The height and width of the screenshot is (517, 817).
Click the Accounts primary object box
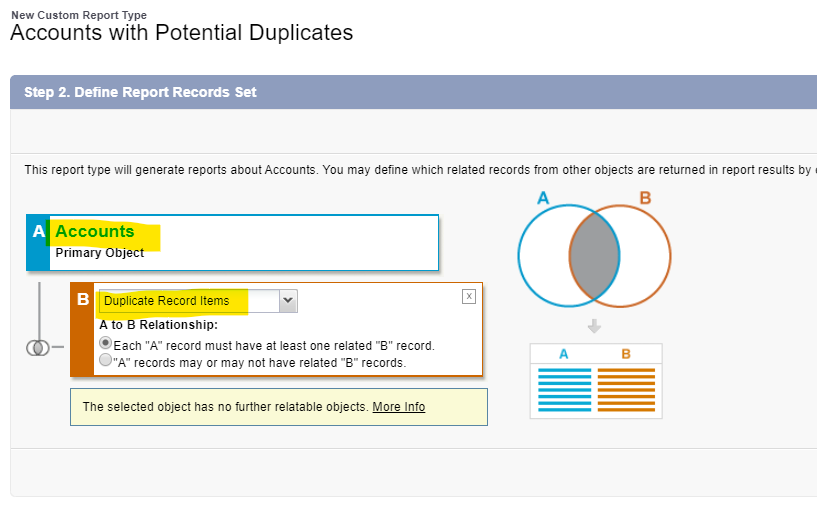pyautogui.click(x=232, y=242)
